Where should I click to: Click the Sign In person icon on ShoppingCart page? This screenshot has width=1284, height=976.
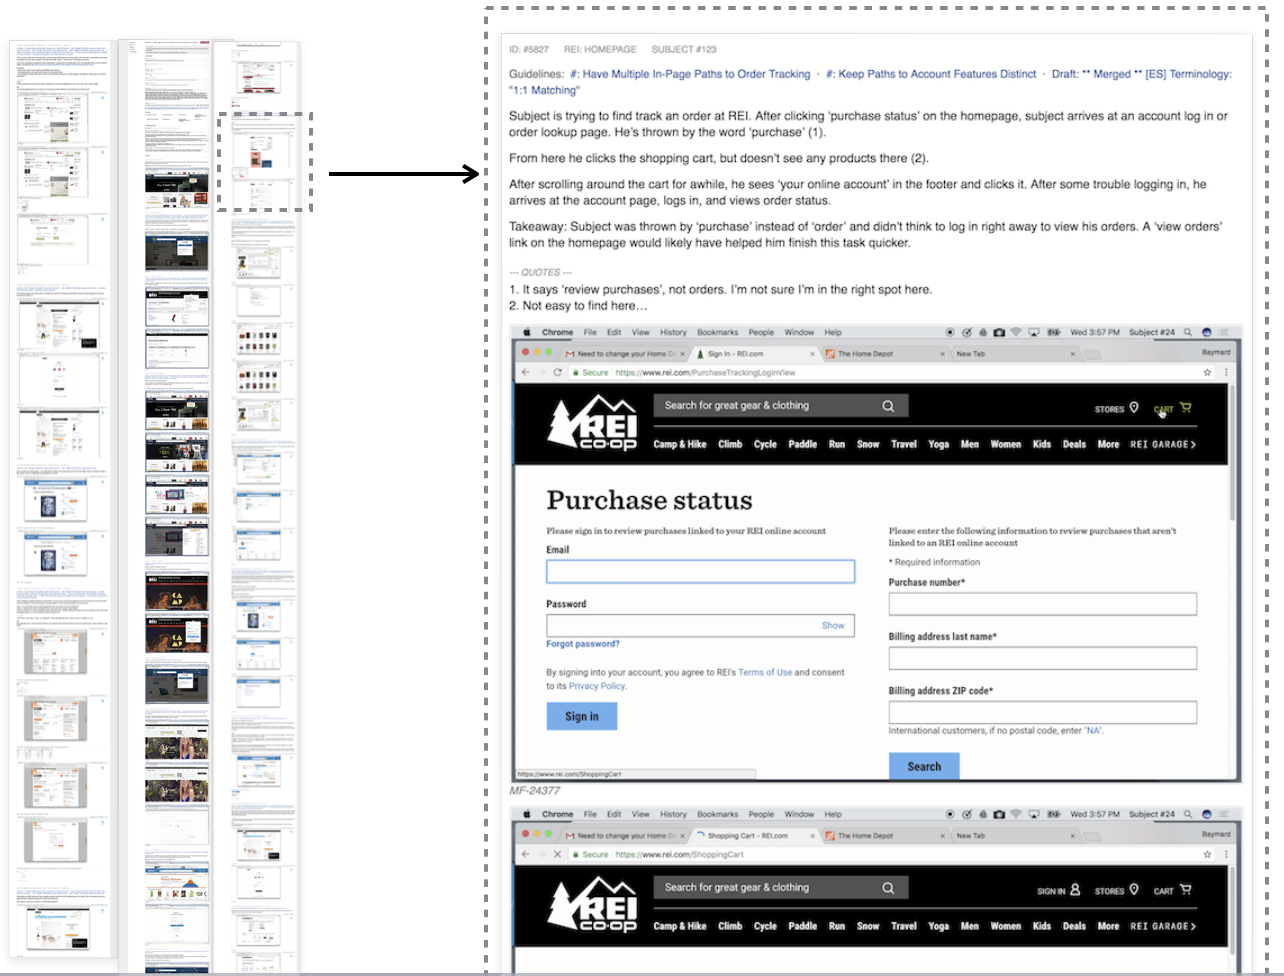click(x=1073, y=889)
